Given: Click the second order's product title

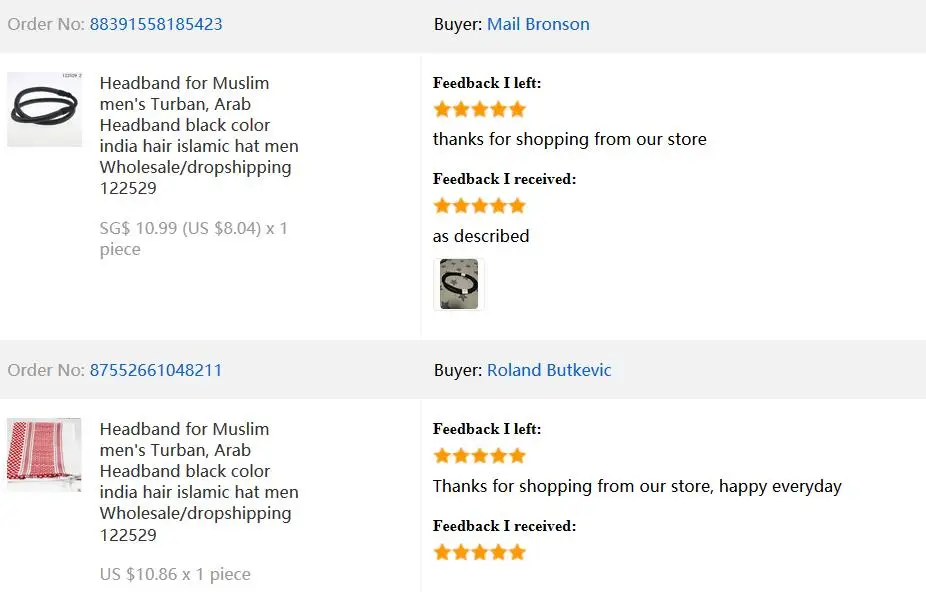Looking at the screenshot, I should pos(198,481).
